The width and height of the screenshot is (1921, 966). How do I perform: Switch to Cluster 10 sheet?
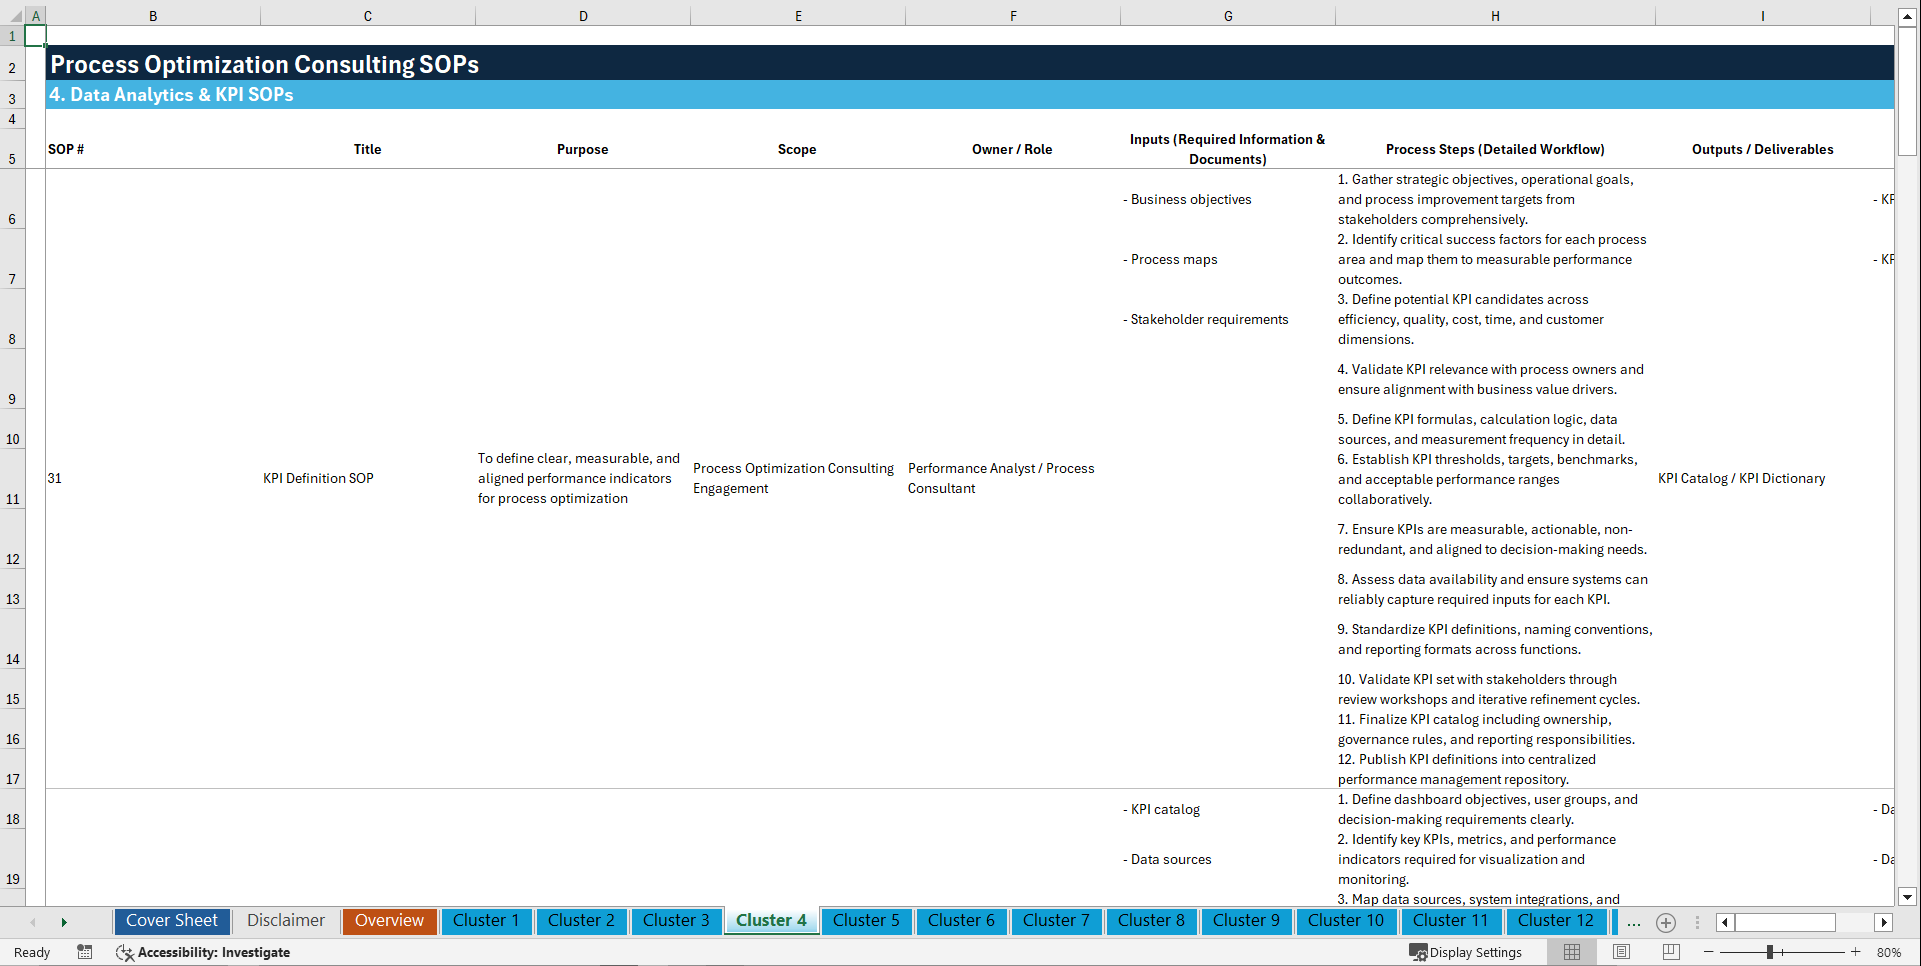tap(1346, 921)
